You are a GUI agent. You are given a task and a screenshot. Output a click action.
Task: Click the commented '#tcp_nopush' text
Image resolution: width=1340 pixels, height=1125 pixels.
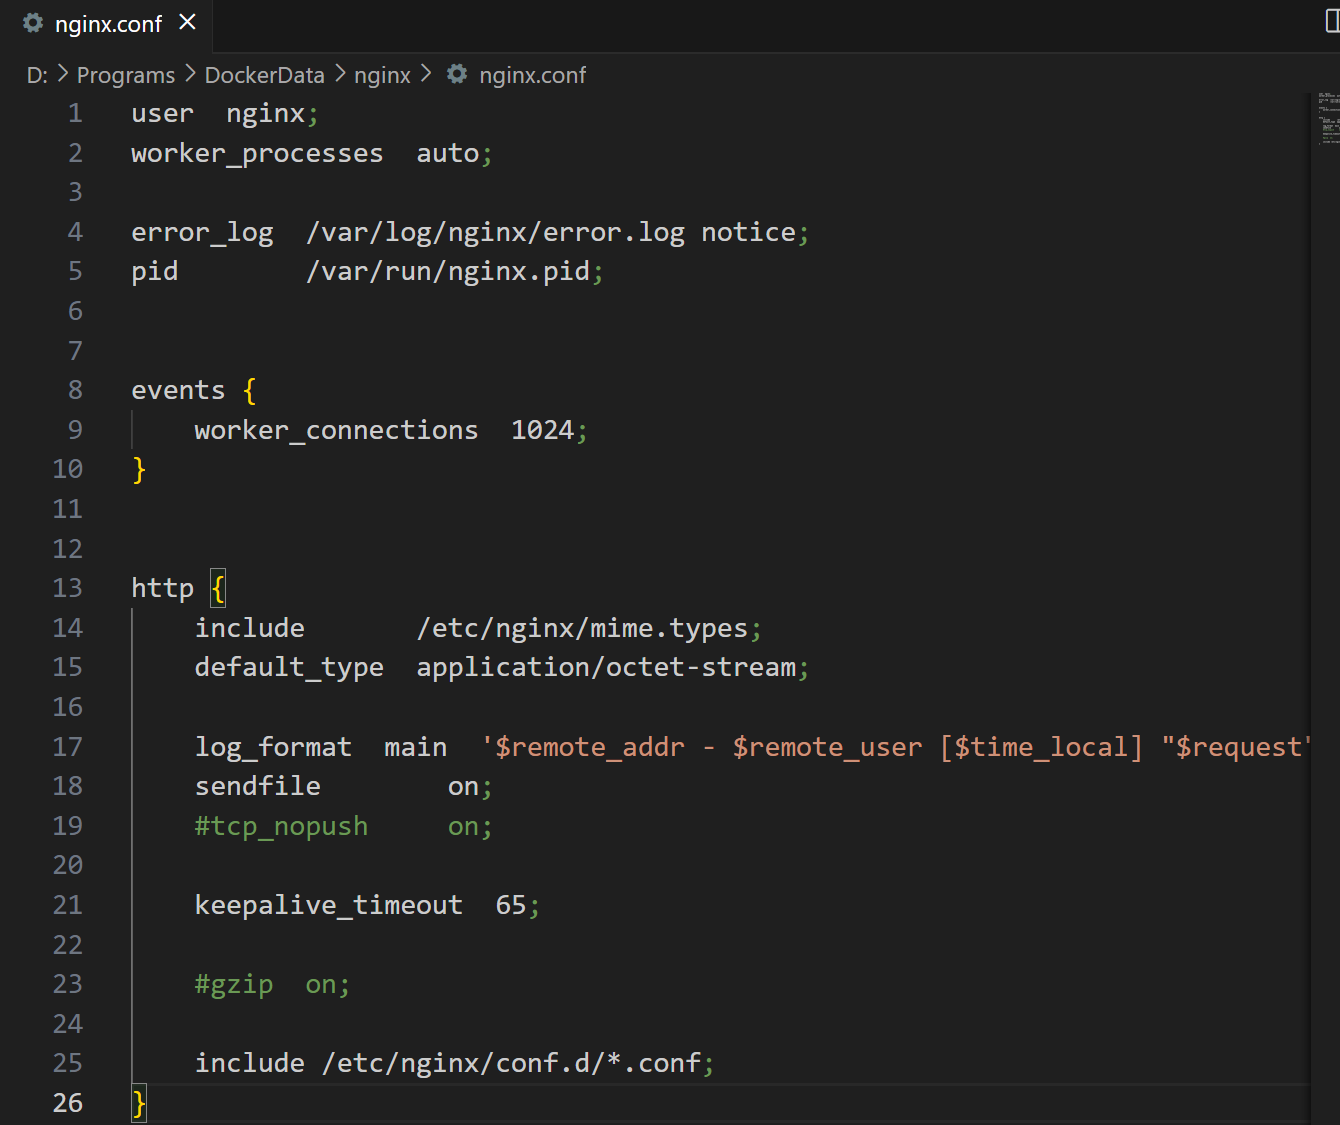[281, 827]
